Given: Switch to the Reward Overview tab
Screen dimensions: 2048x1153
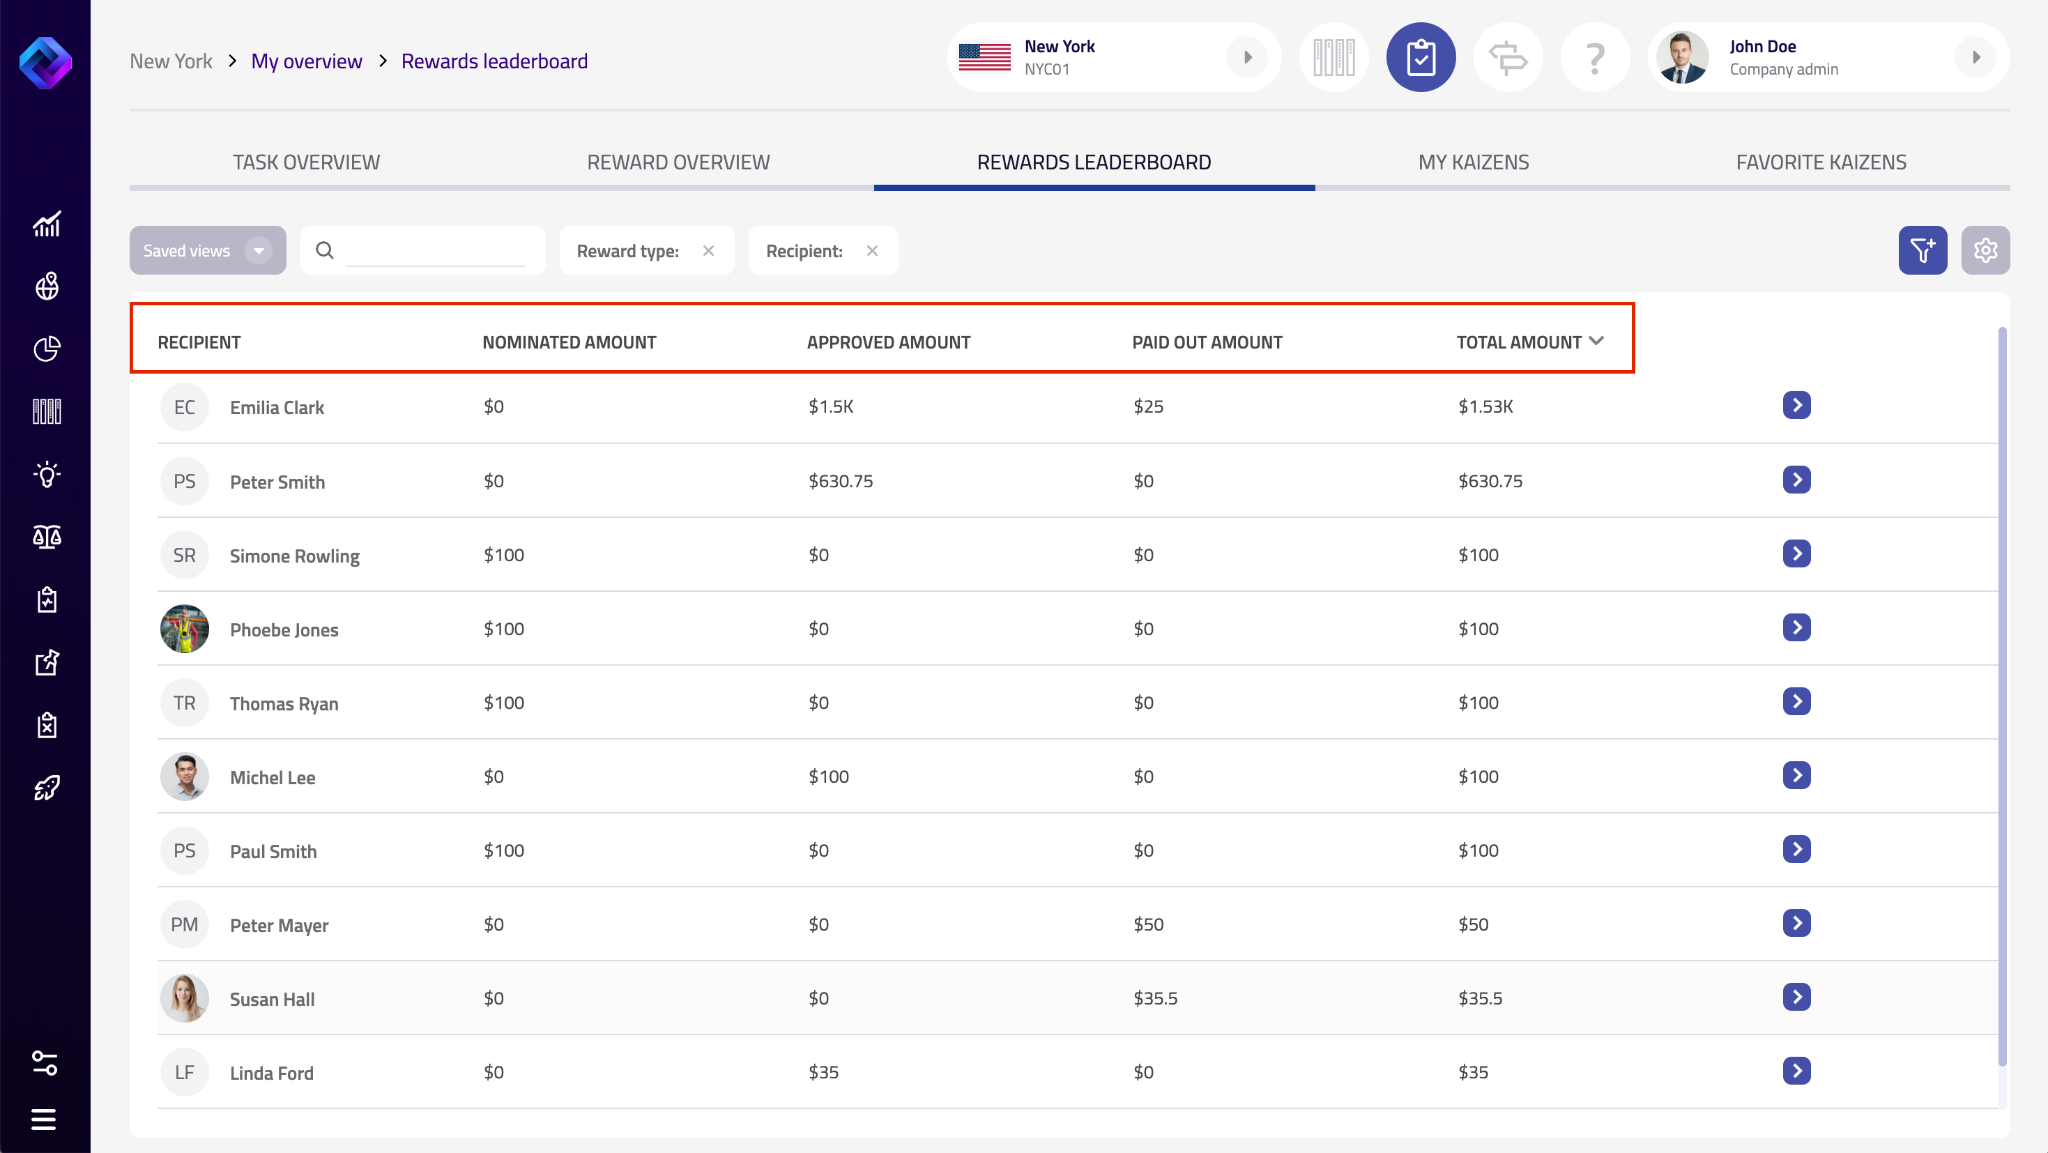Looking at the screenshot, I should 678,162.
